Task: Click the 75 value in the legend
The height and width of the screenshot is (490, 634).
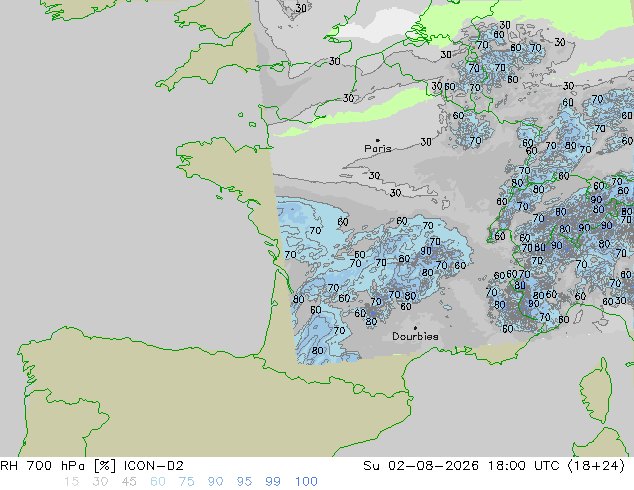Action: (186, 482)
